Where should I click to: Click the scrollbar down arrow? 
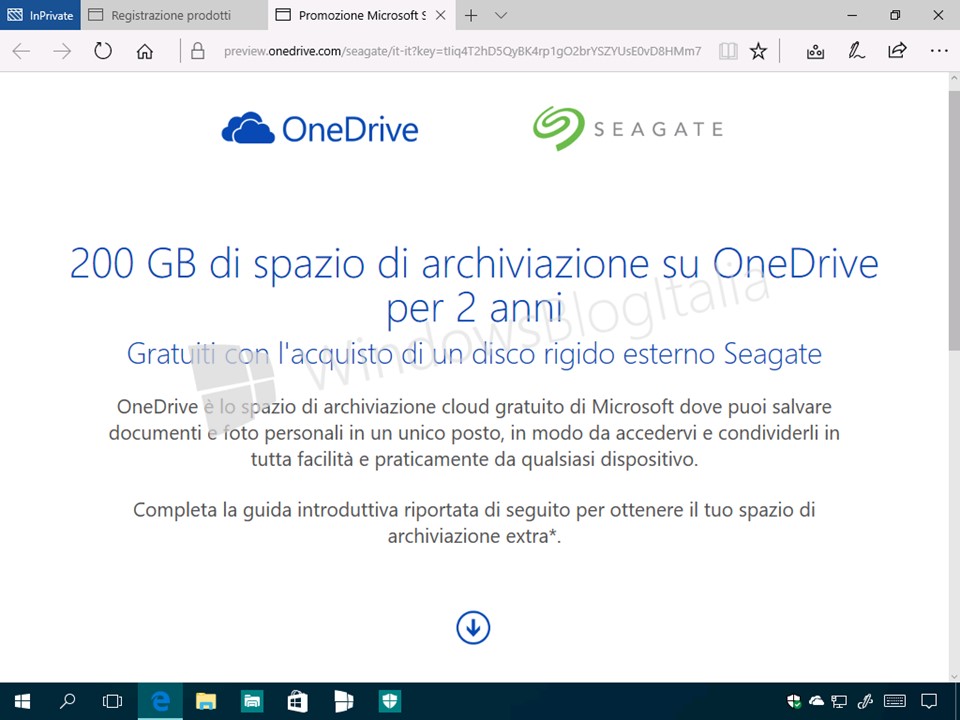(x=954, y=677)
